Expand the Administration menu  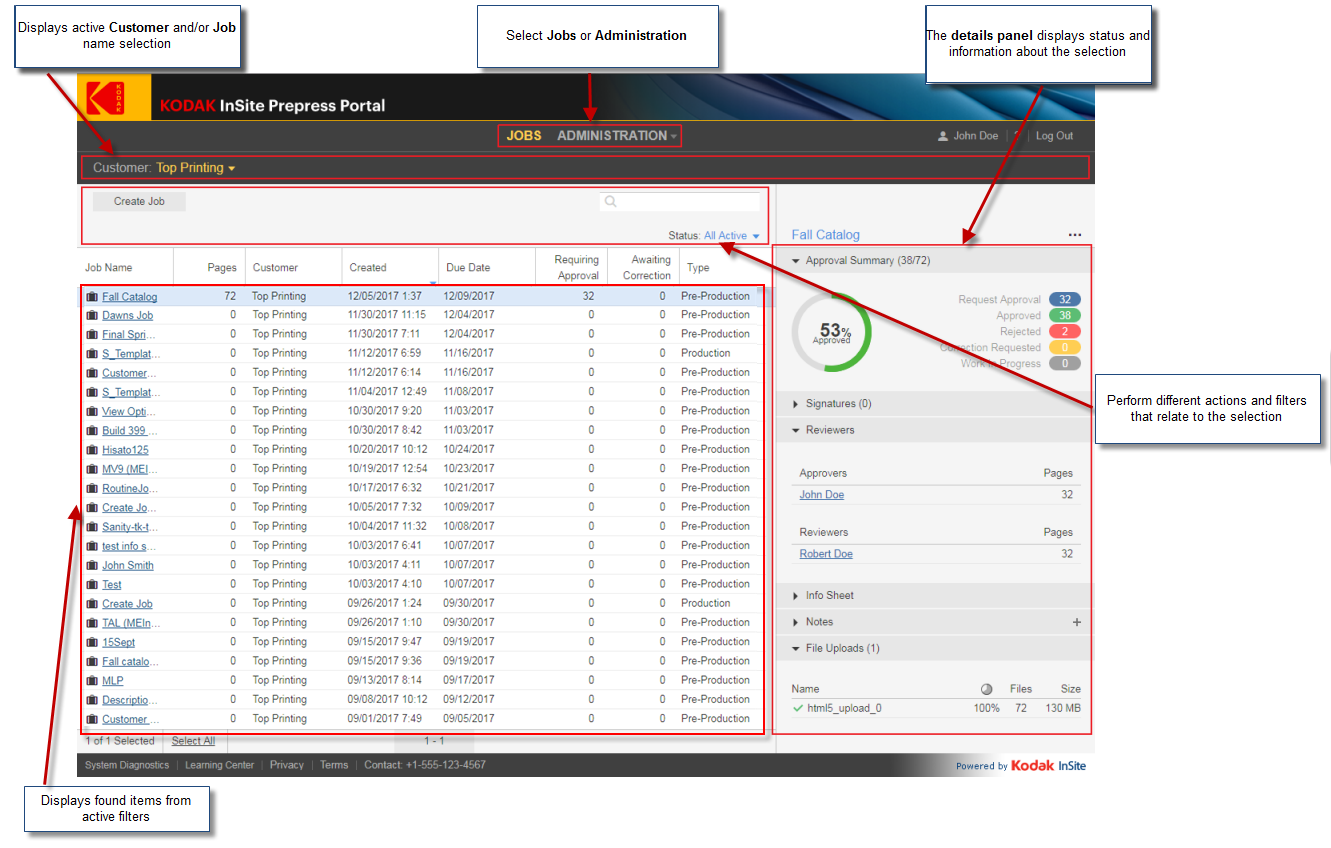(x=616, y=136)
